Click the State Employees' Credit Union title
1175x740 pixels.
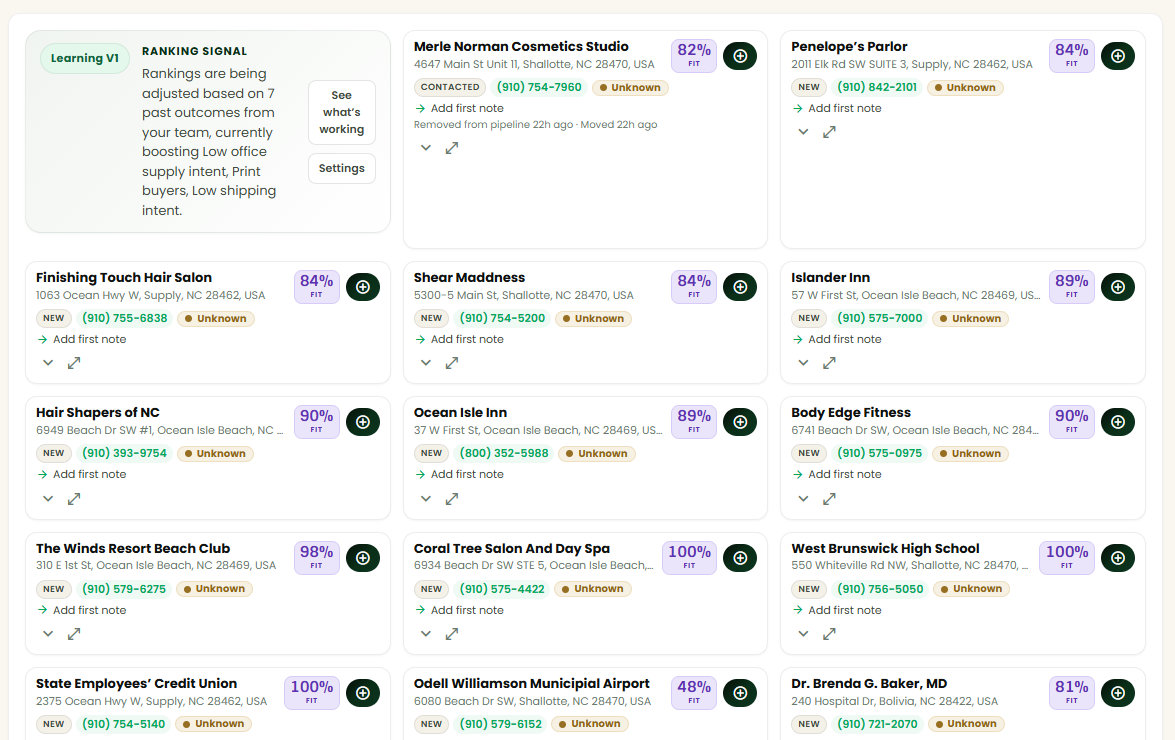136,684
